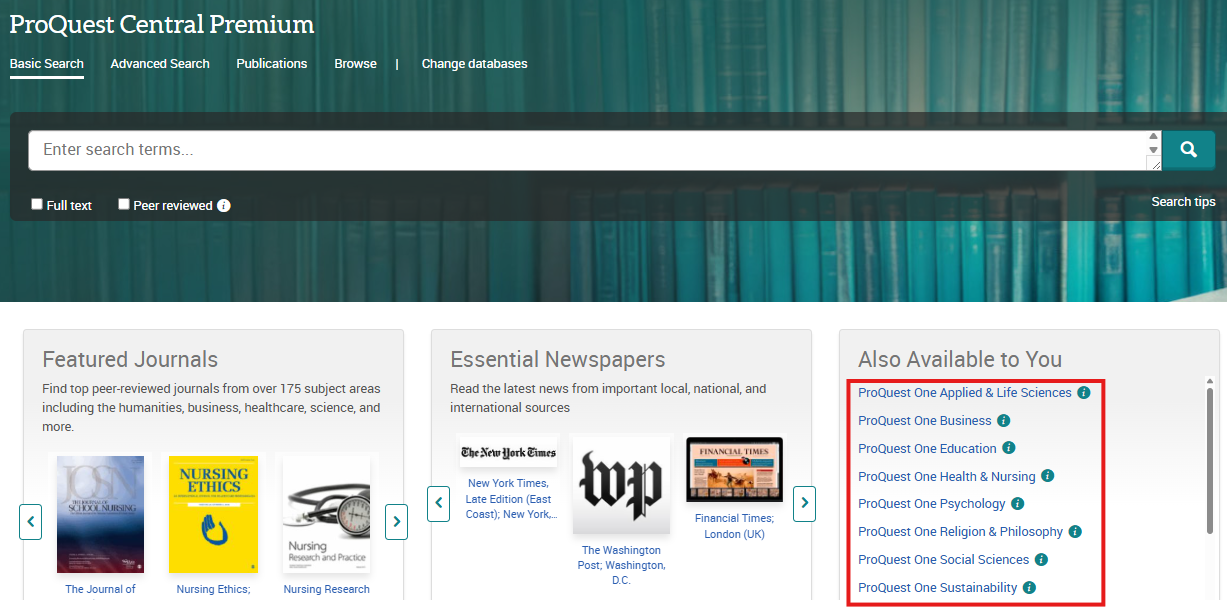
Task: Open ProQuest One Applied & Life Sciences
Action: tap(965, 393)
